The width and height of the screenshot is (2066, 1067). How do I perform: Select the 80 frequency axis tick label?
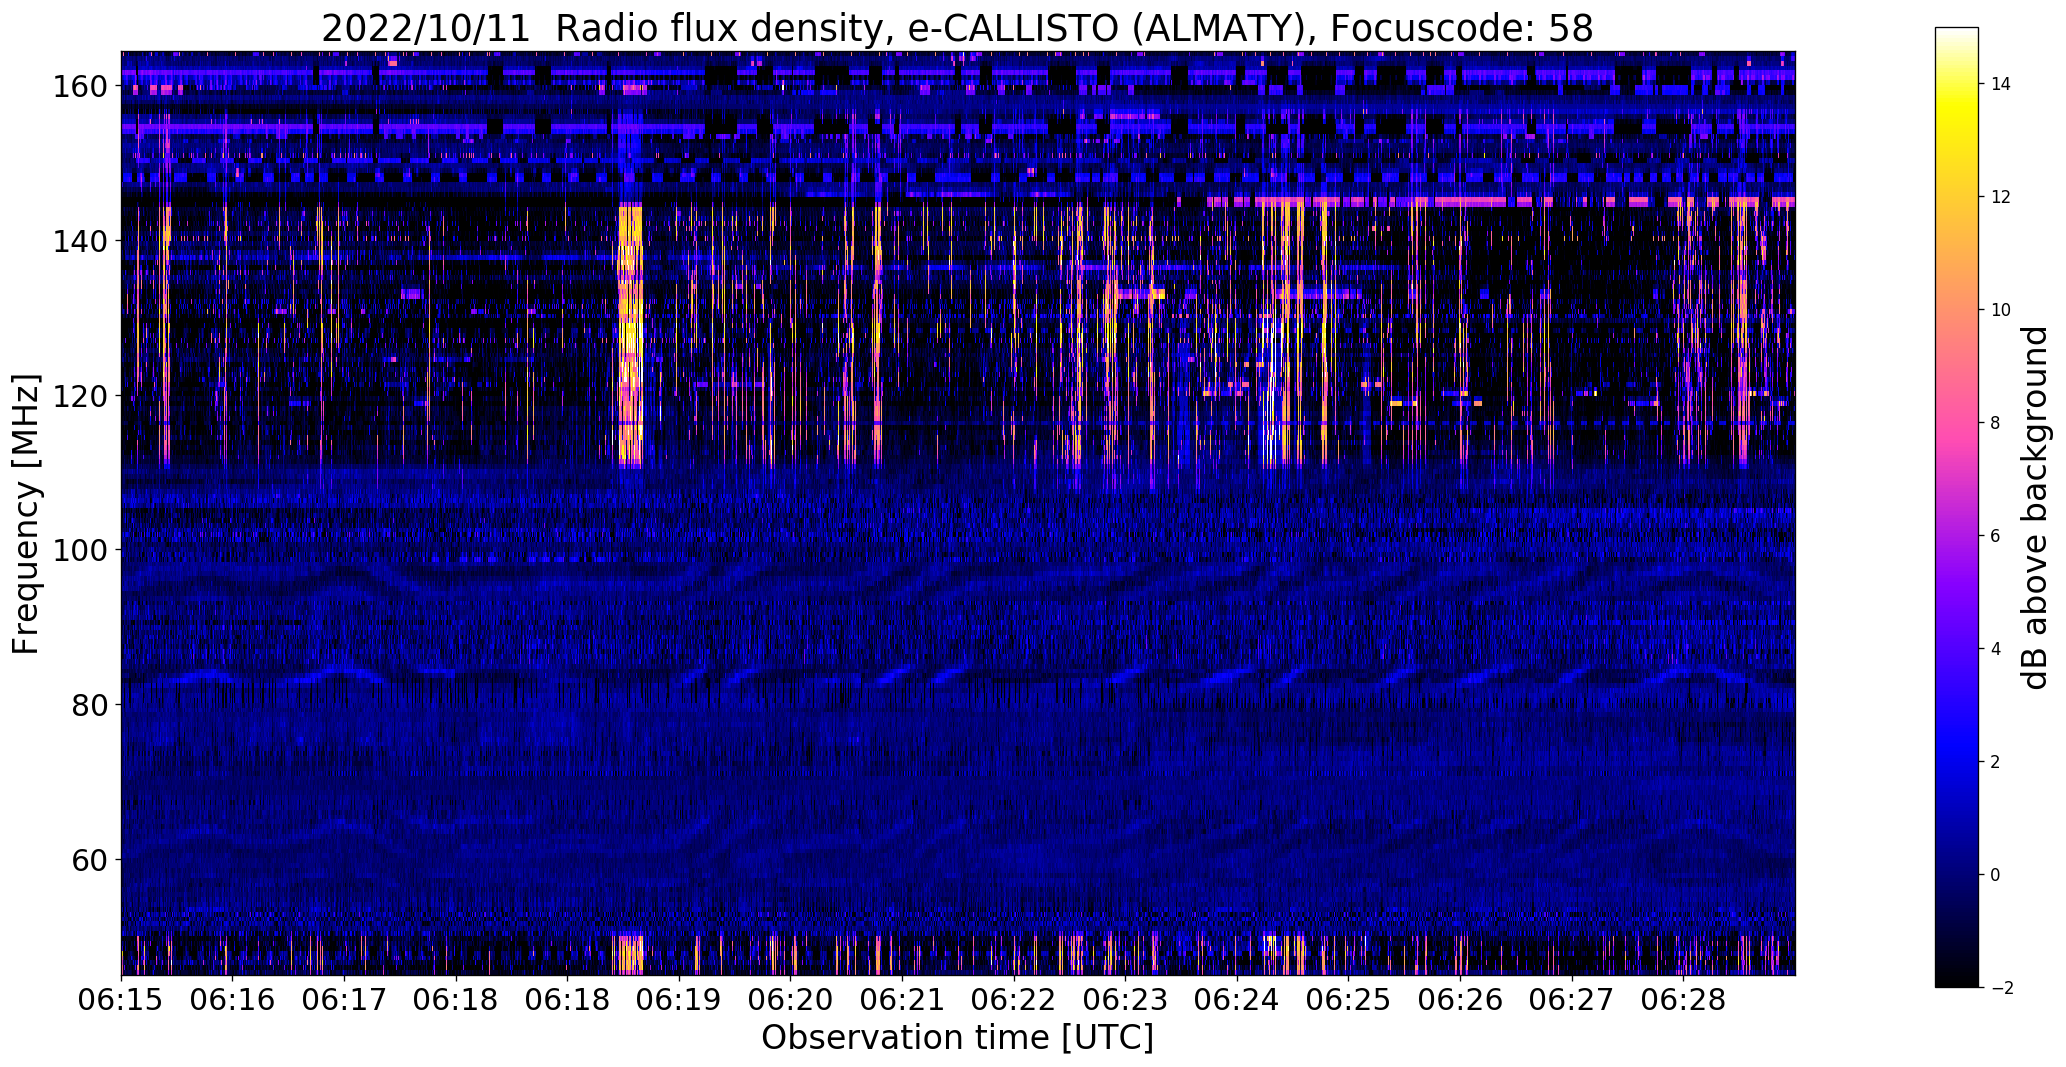click(x=88, y=705)
